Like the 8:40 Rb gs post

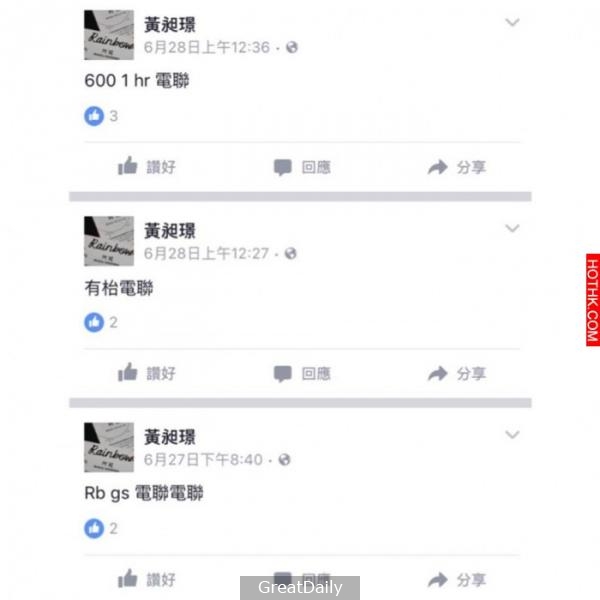pos(147,579)
